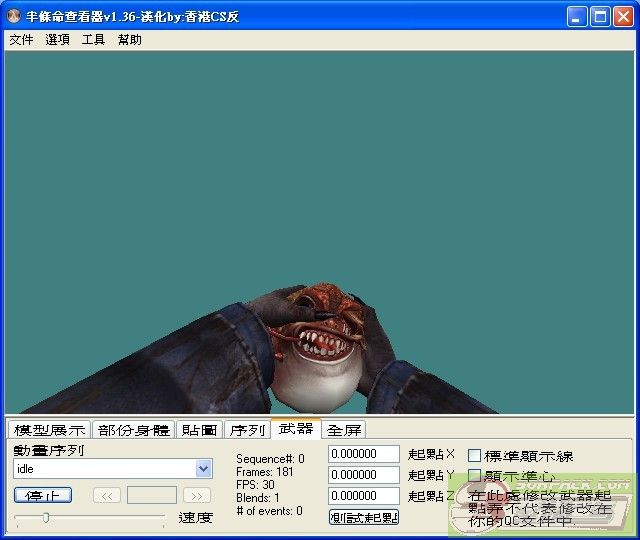640x540 pixels.
Task: Click the 起點Y origin input field
Action: click(363, 475)
